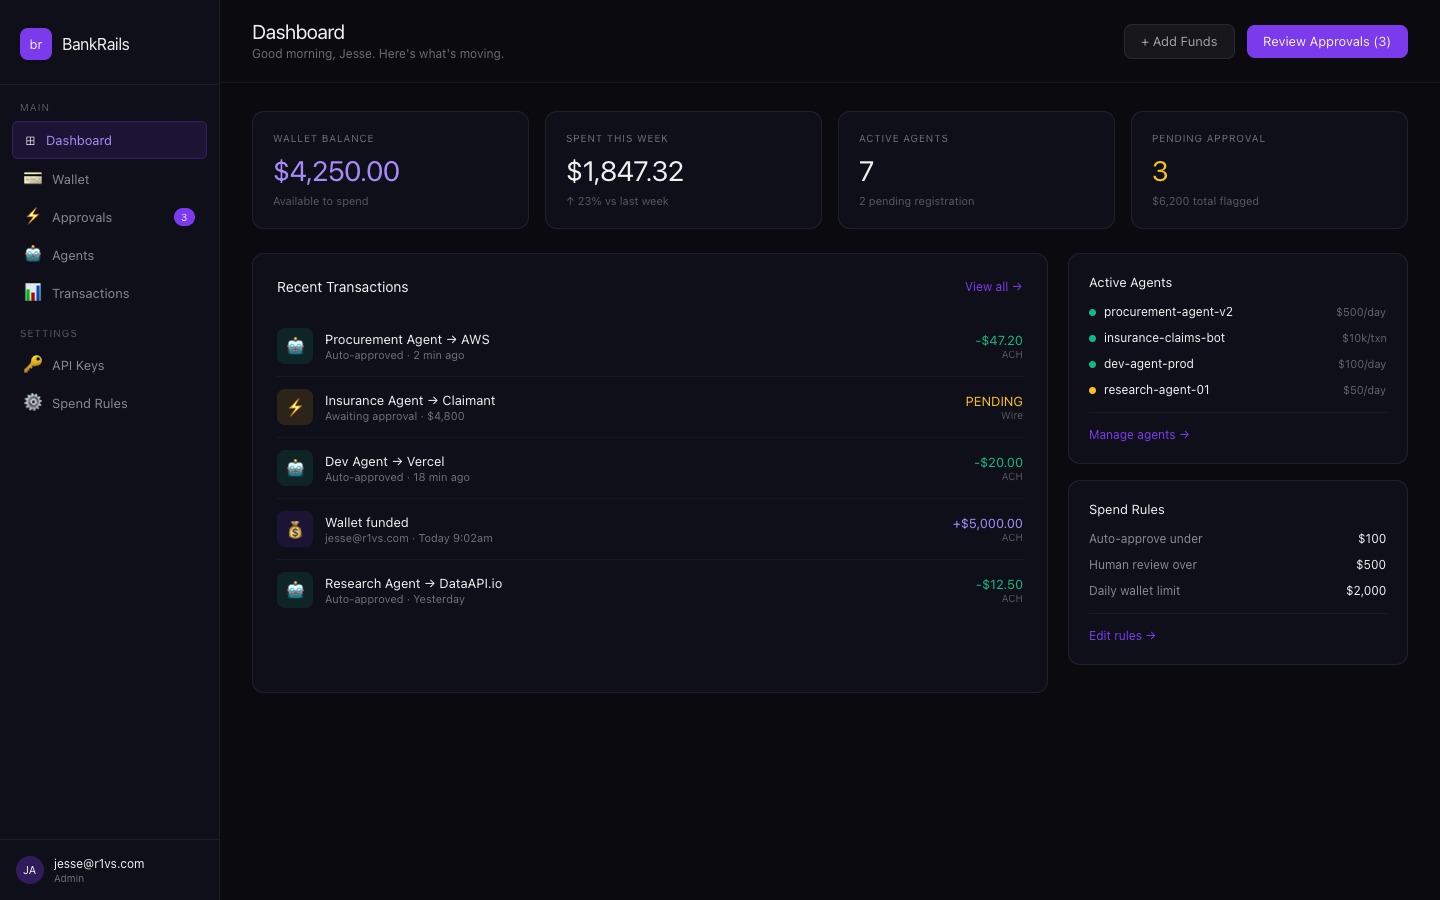
Task: Click the money bag icon on Wallet funded row
Action: coord(295,529)
